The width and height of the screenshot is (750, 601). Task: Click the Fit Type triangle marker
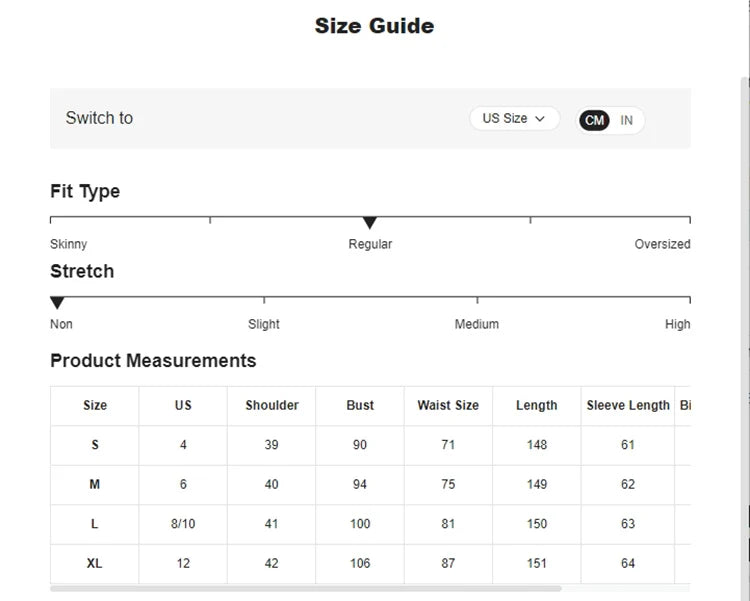369,223
